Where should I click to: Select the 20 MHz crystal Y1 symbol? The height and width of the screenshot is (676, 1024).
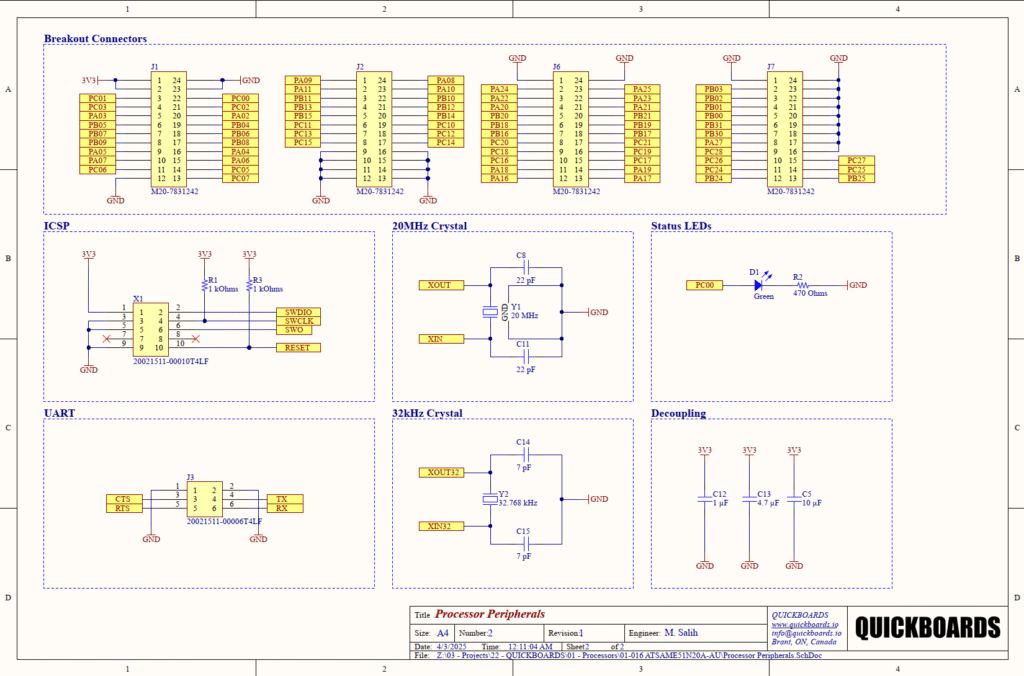click(x=490, y=312)
